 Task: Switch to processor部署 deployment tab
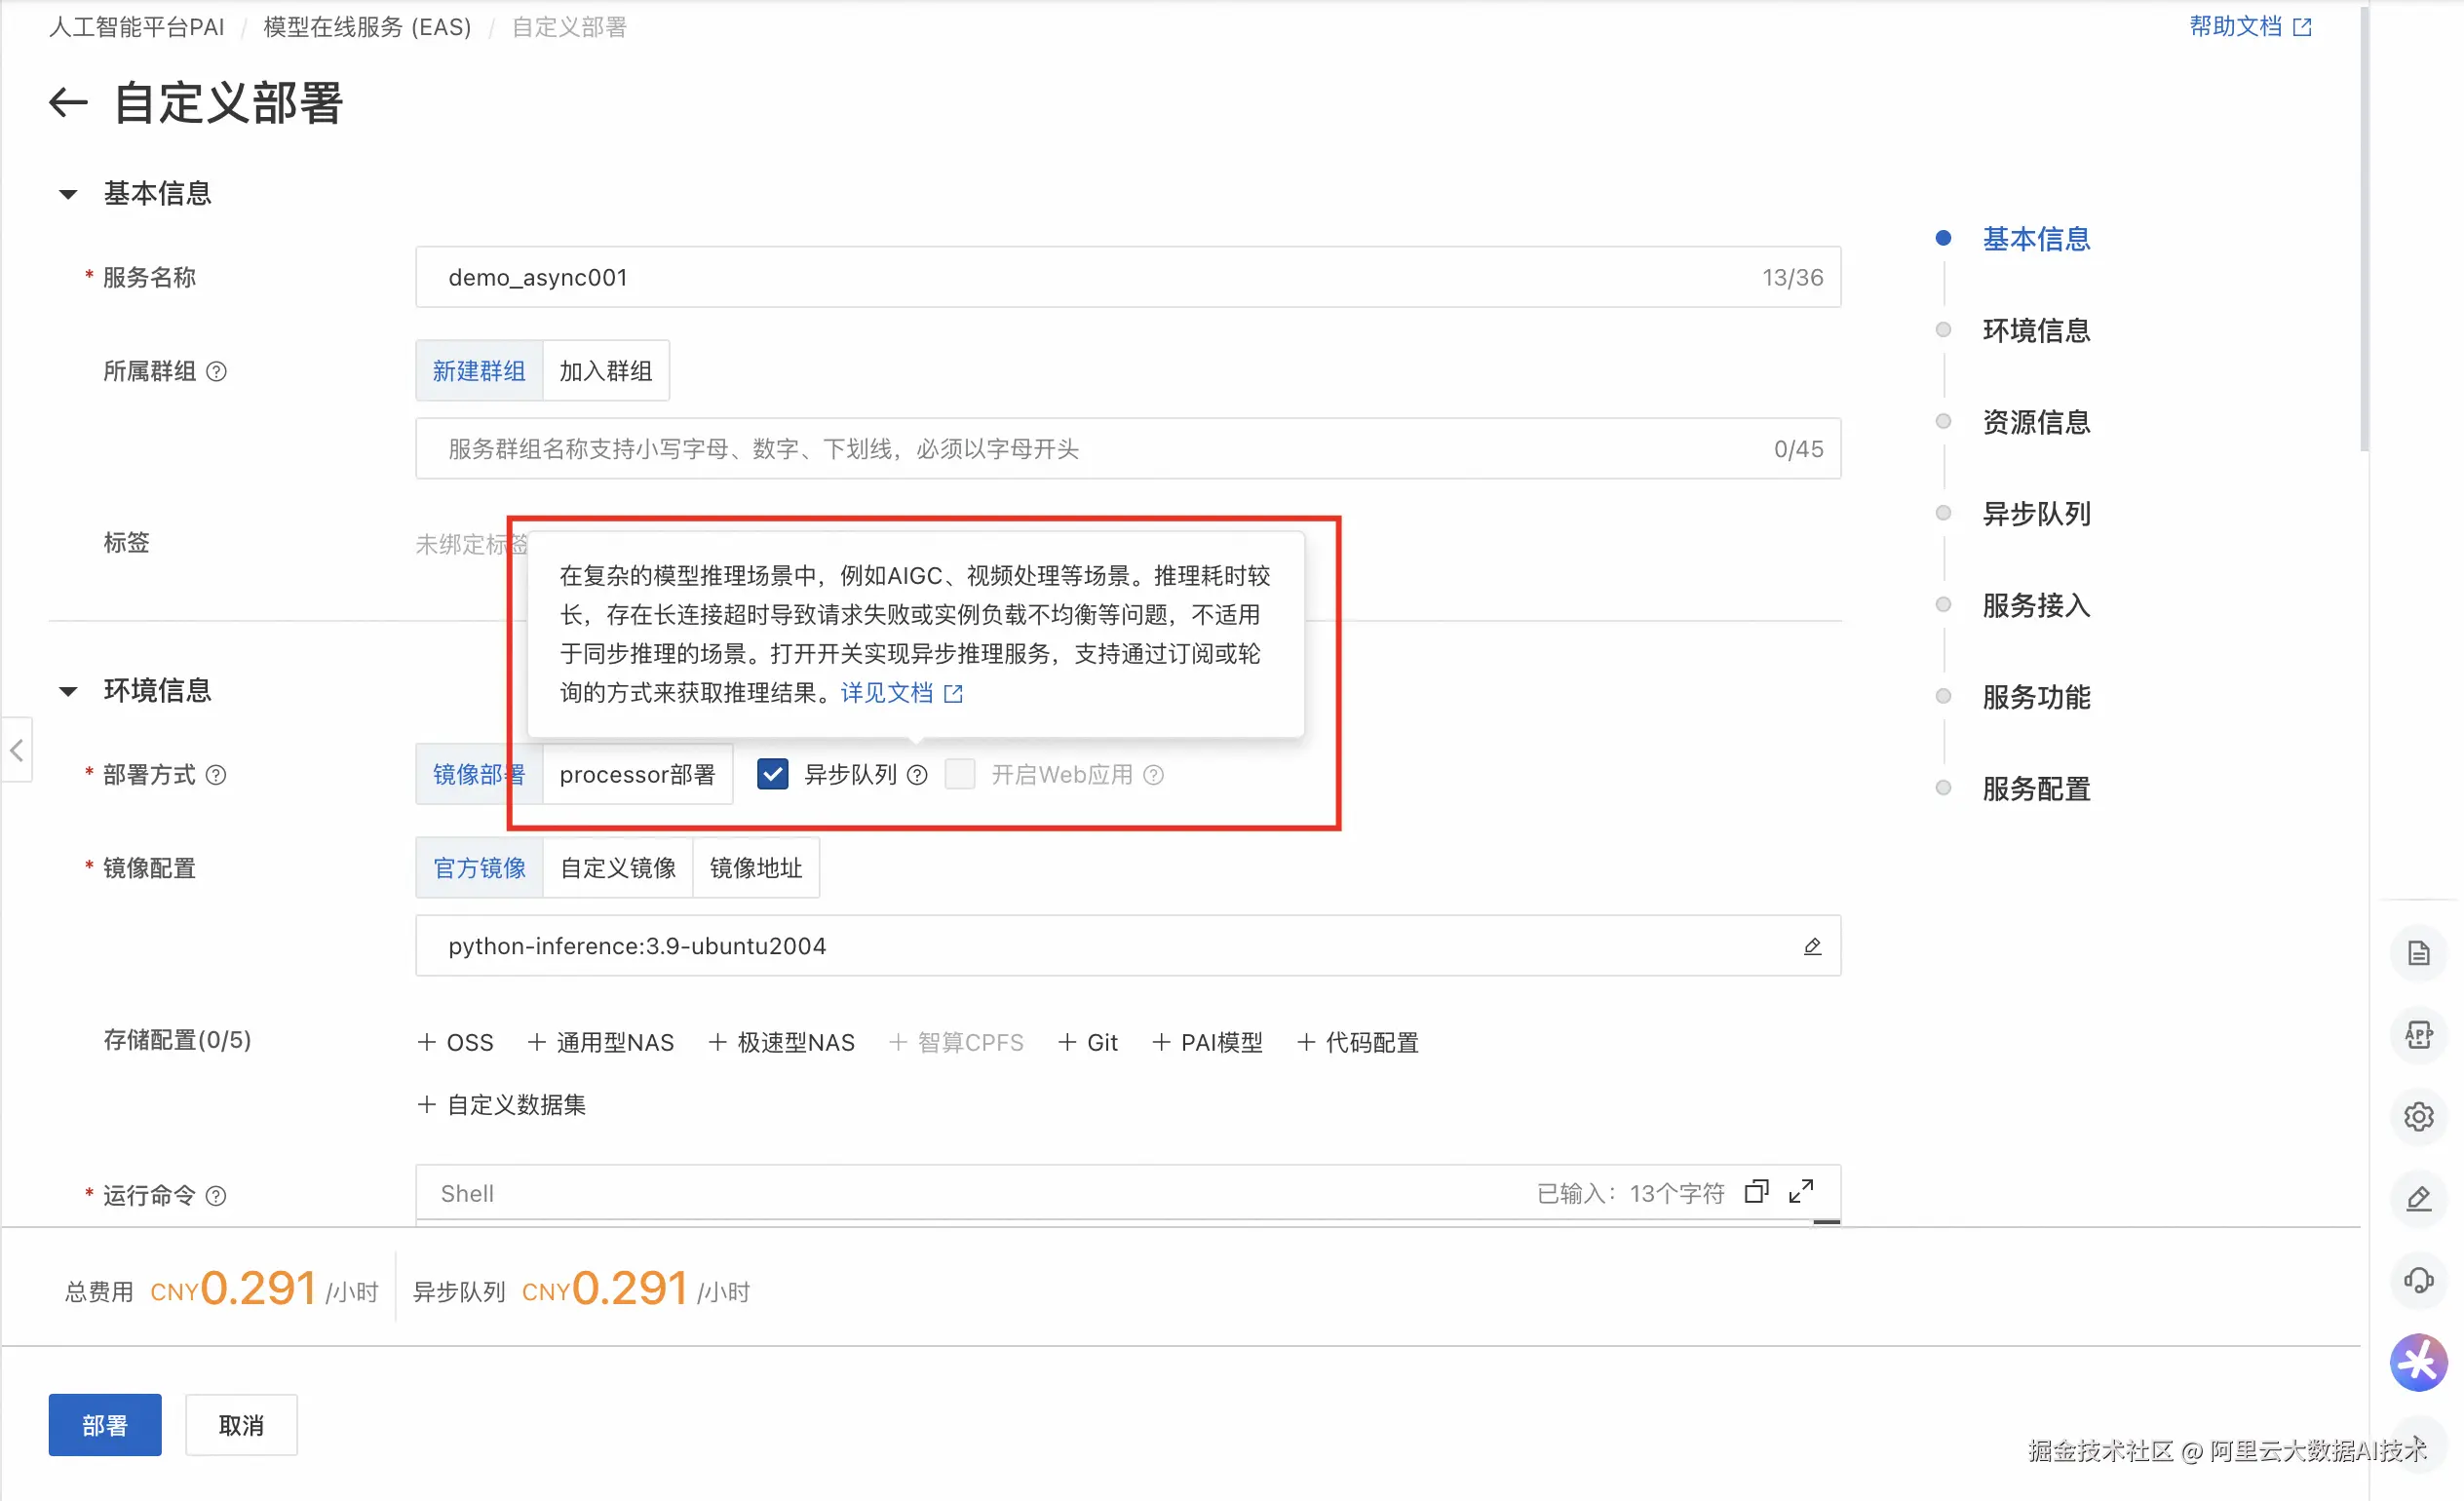pos(637,775)
